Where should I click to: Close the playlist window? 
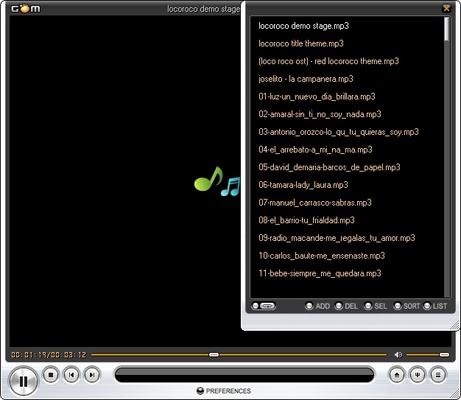[446, 8]
